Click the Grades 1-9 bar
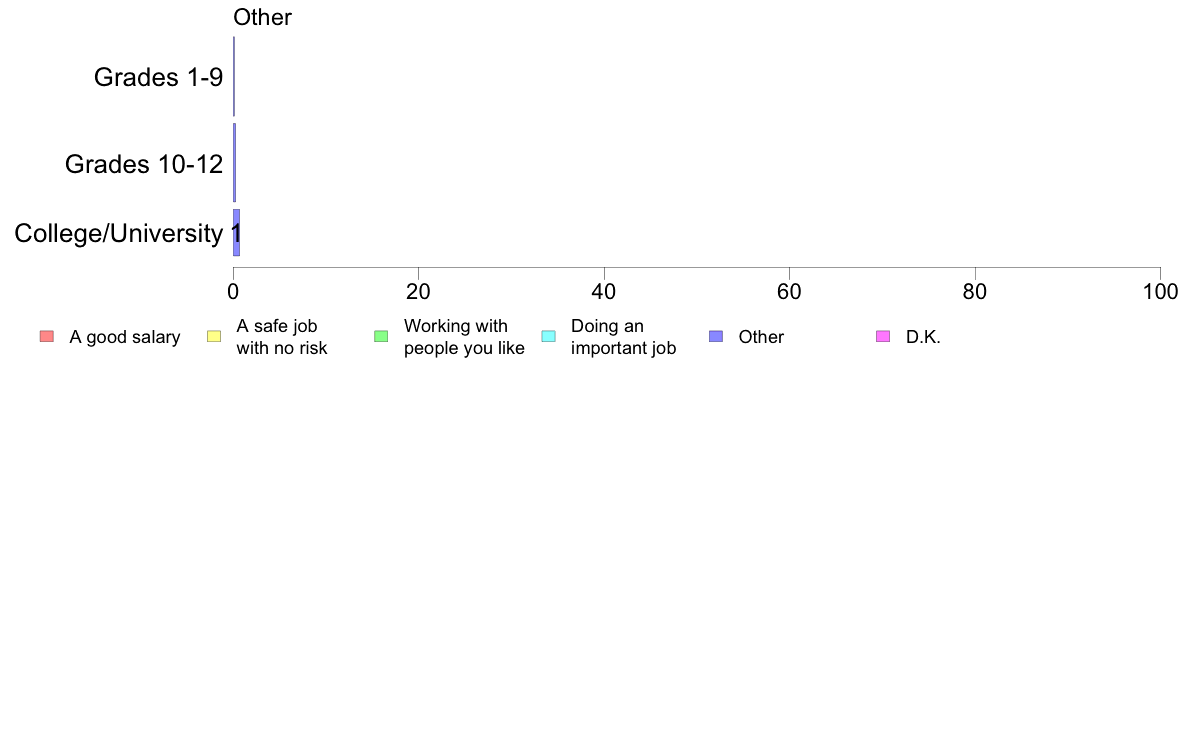 pos(234,77)
